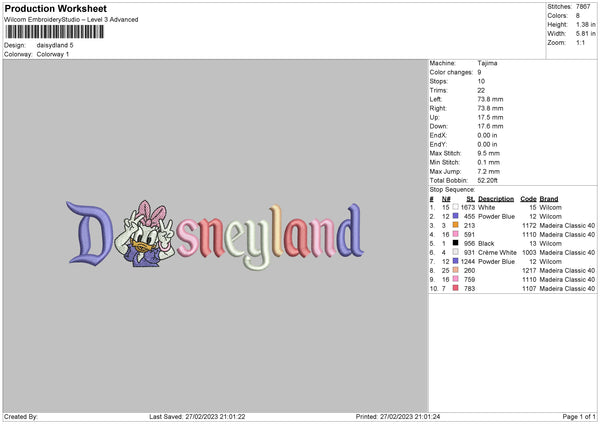The height and width of the screenshot is (424, 600).
Task: Click the N# column header
Action: (x=446, y=199)
